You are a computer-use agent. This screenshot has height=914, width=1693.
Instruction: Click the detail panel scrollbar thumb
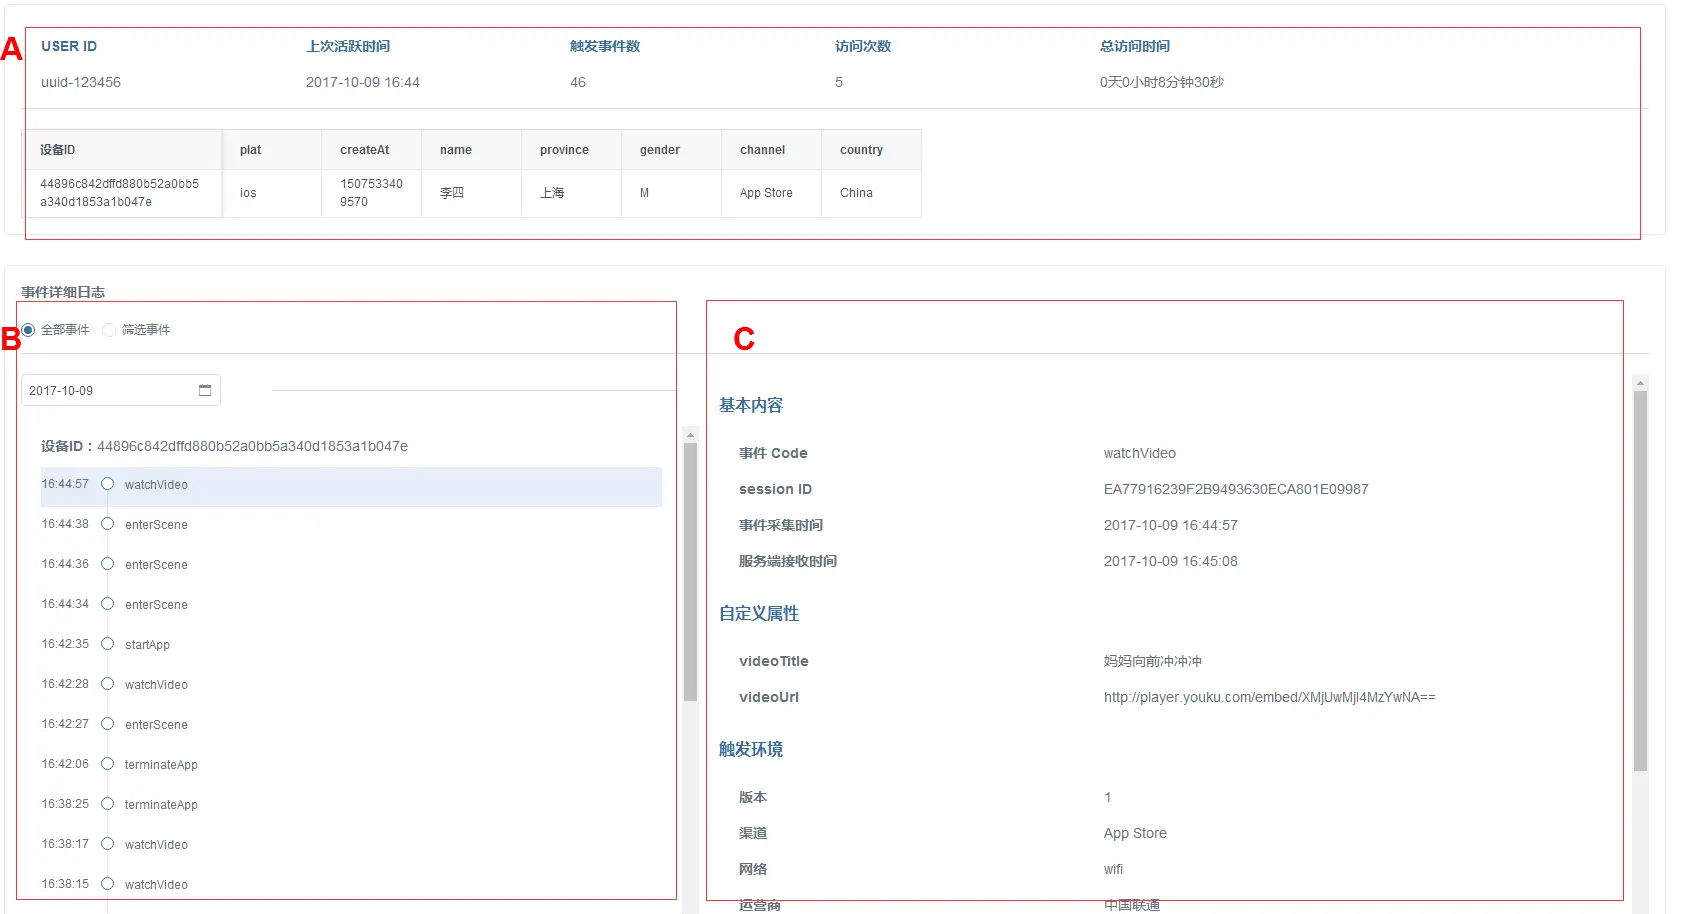point(1640,581)
